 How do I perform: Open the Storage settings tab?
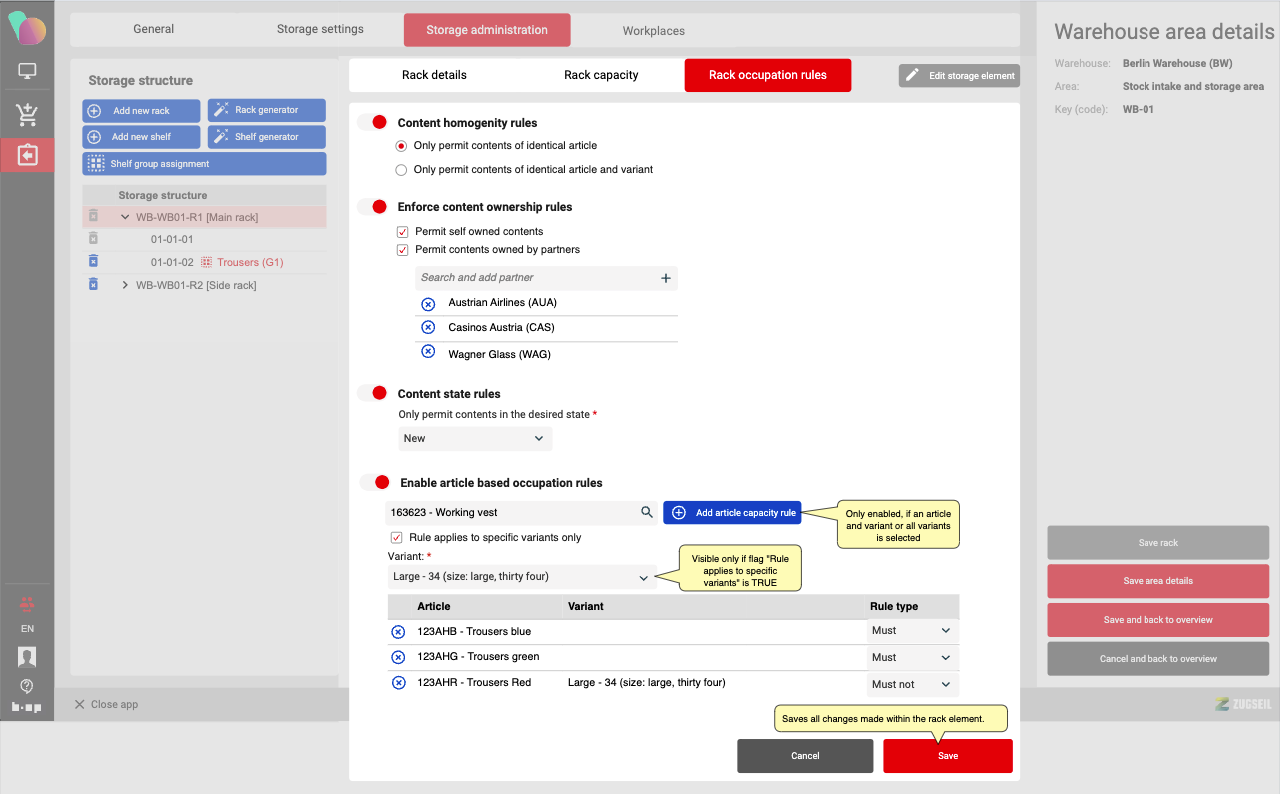[x=320, y=30]
